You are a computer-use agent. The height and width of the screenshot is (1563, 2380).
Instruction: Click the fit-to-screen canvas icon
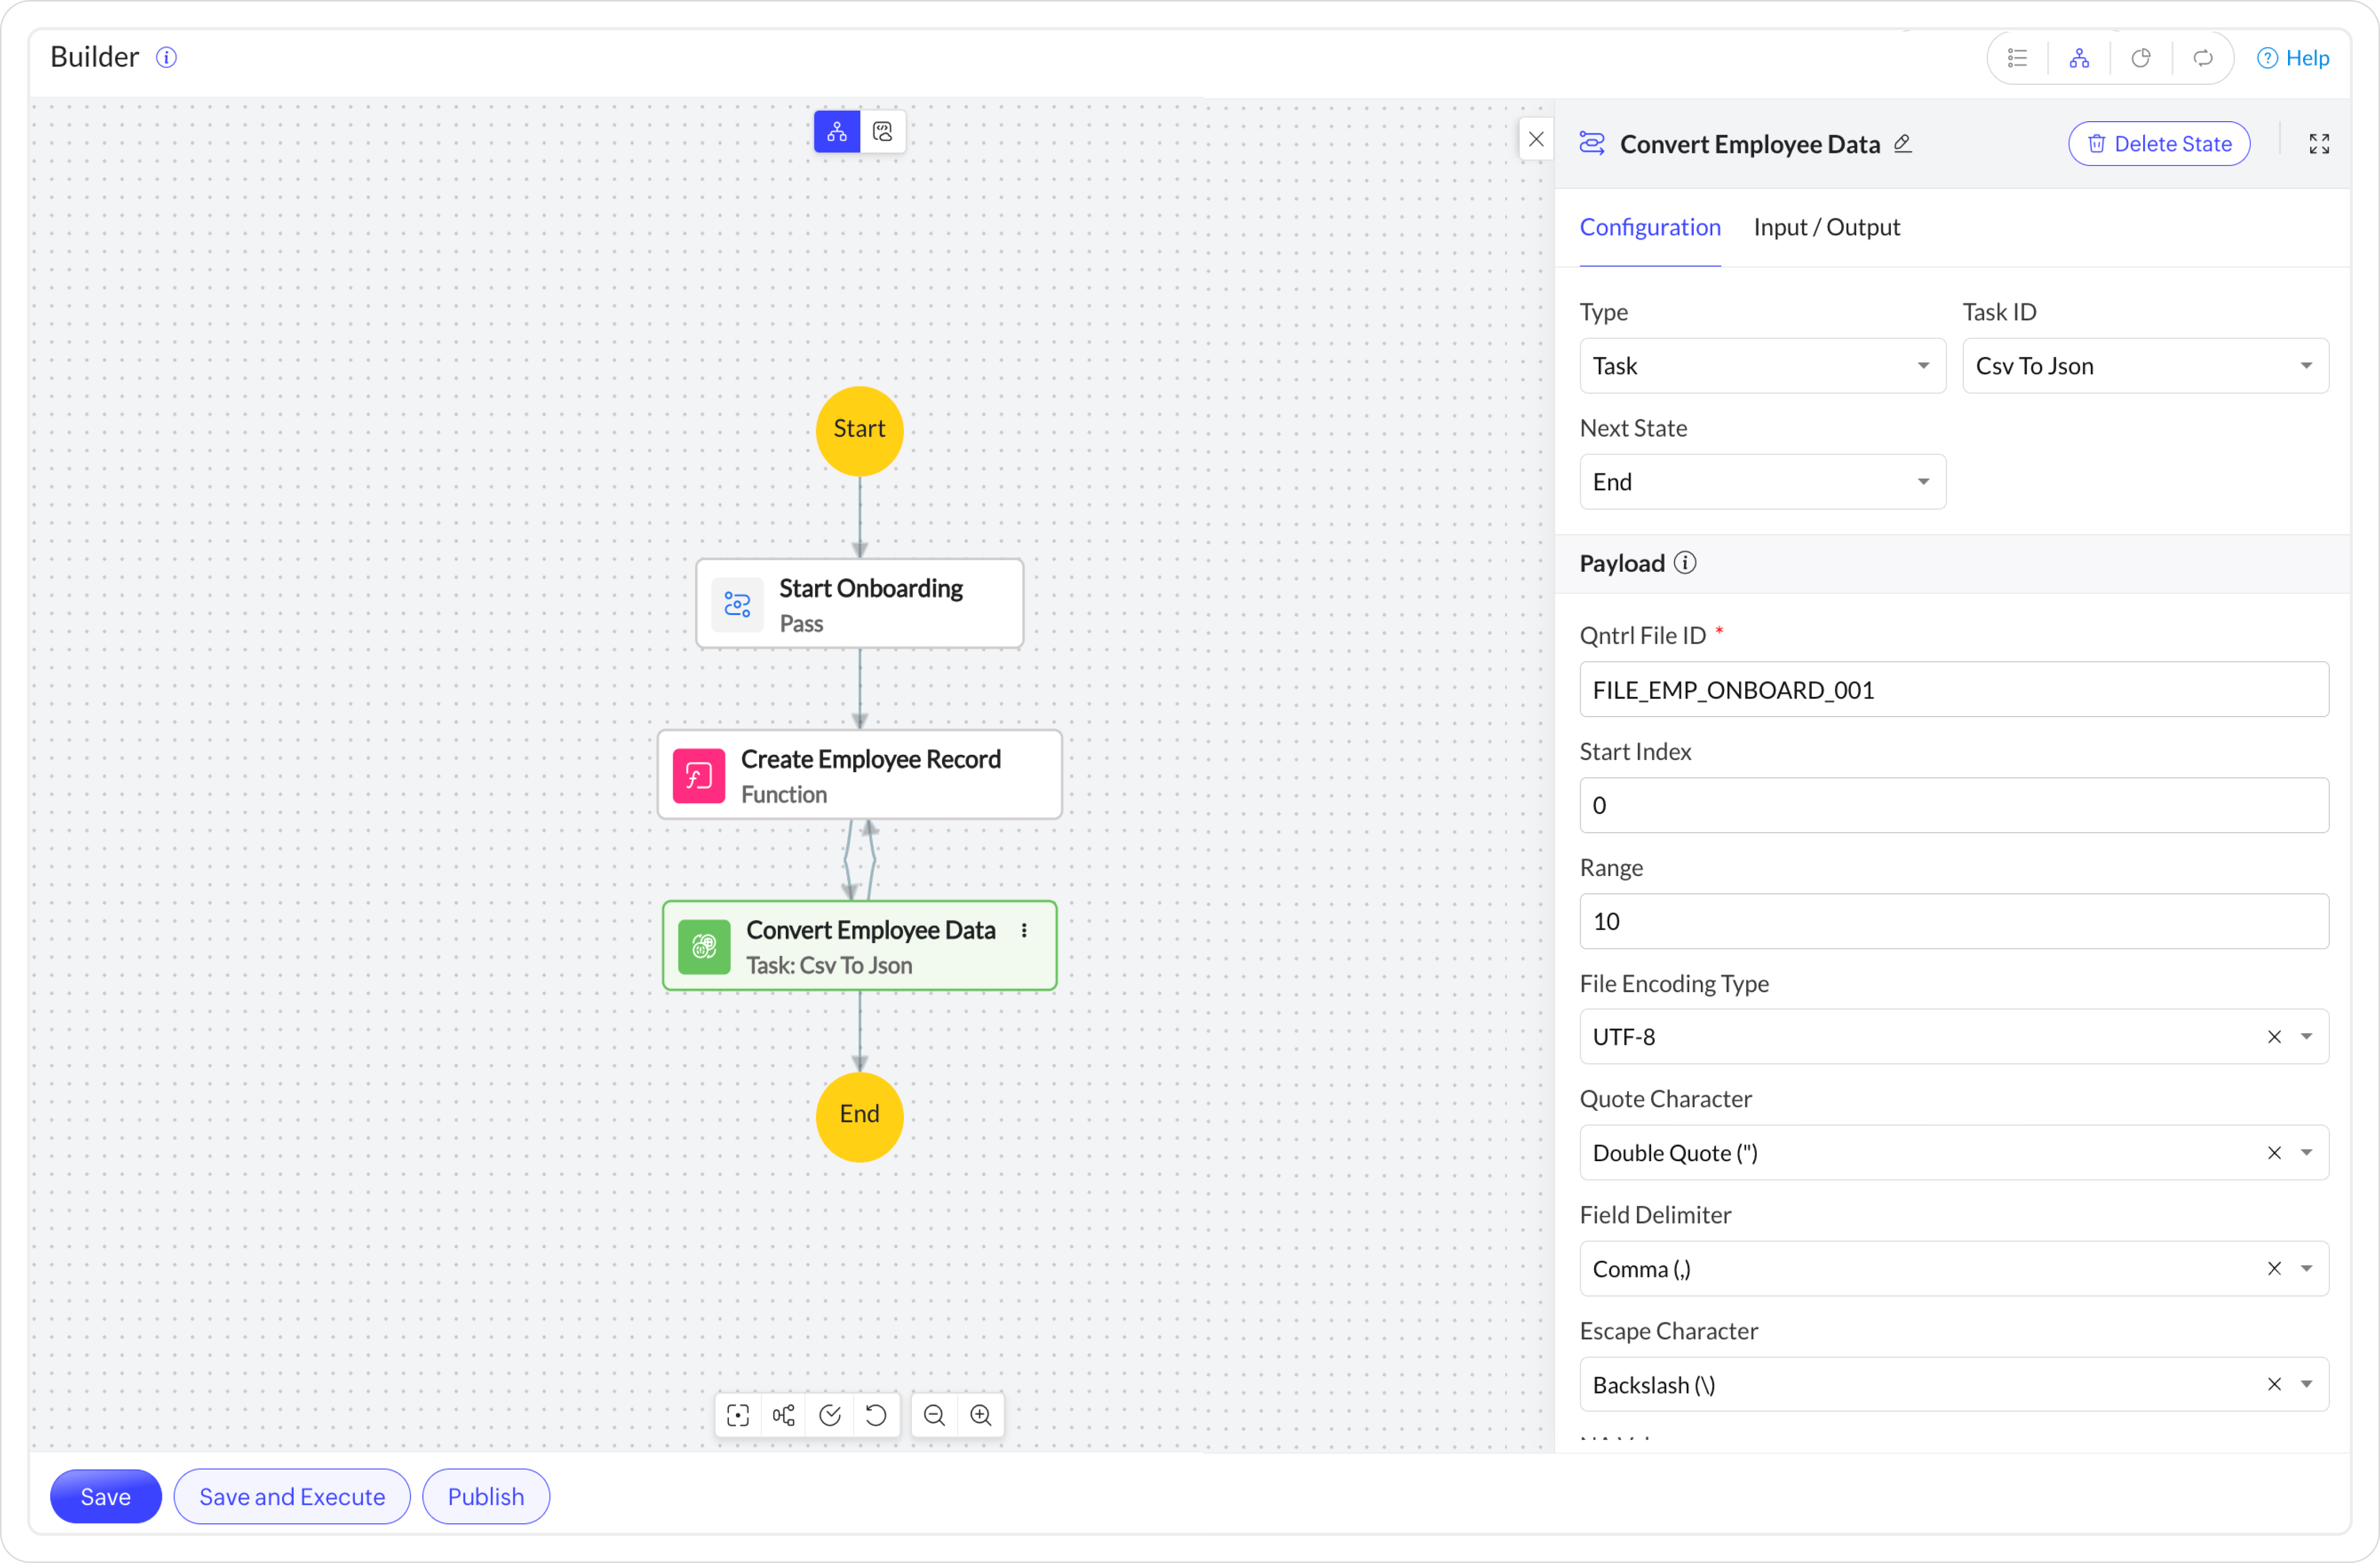pos(738,1415)
